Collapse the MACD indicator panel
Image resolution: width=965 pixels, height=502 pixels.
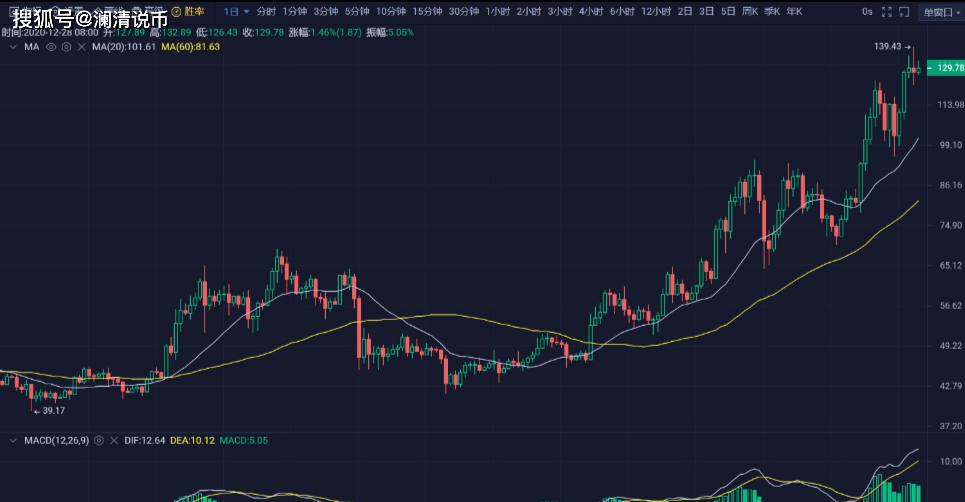point(12,441)
